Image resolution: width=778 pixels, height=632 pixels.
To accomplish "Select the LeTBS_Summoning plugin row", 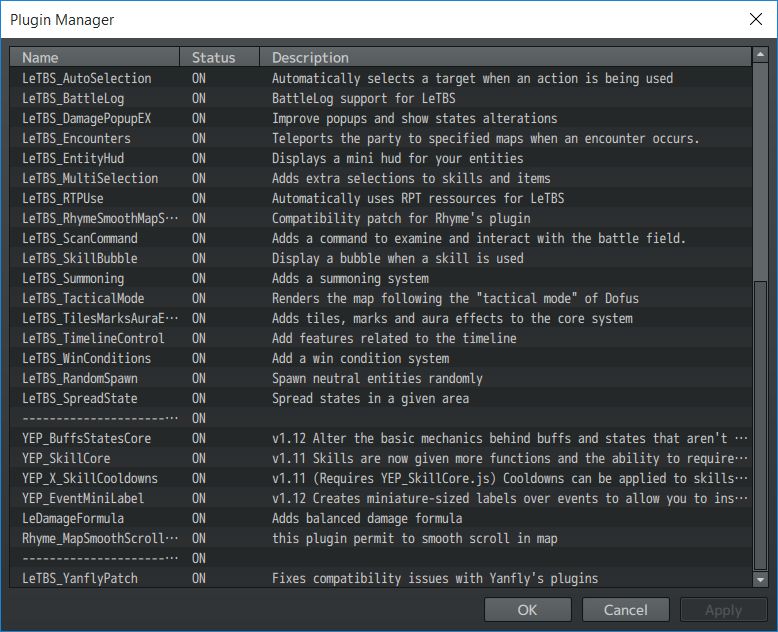I will (x=381, y=278).
